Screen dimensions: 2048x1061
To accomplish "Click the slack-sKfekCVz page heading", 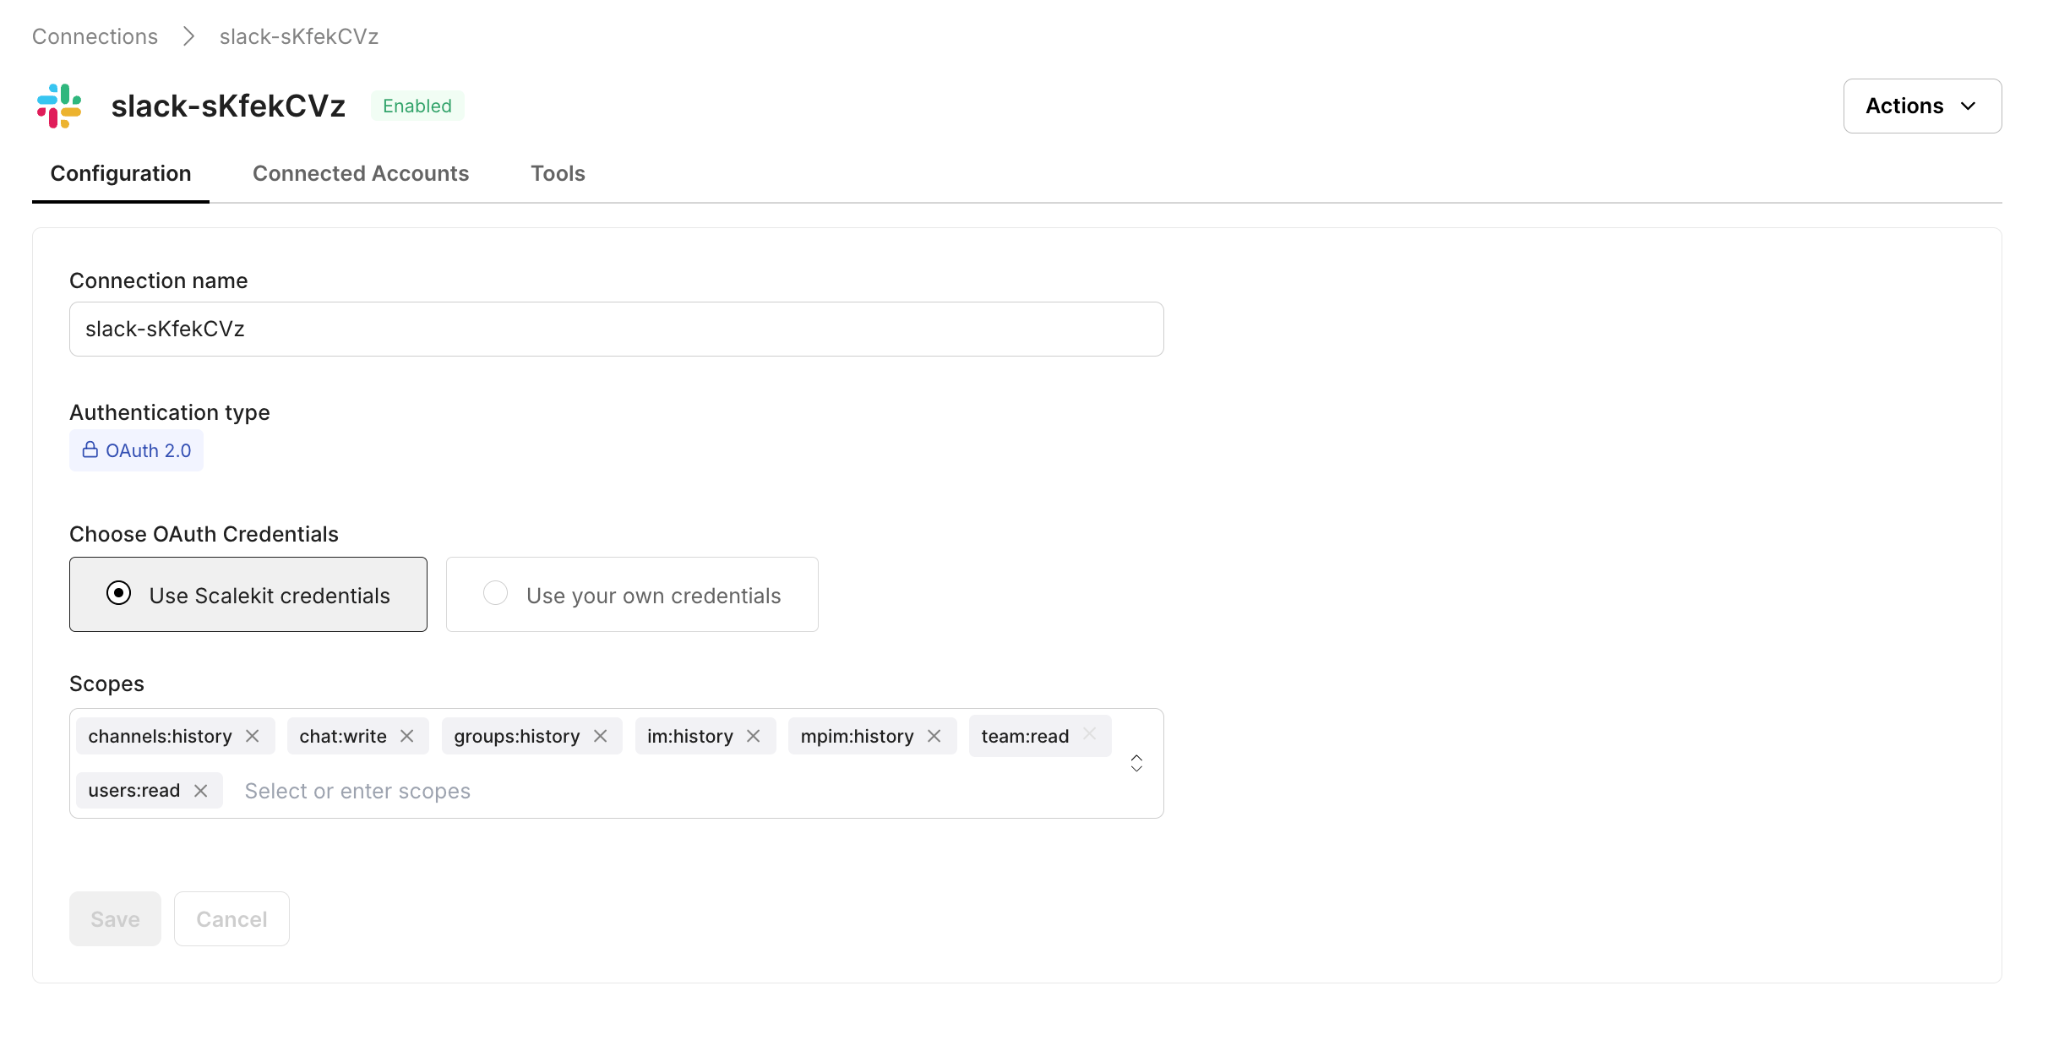I will coord(228,106).
